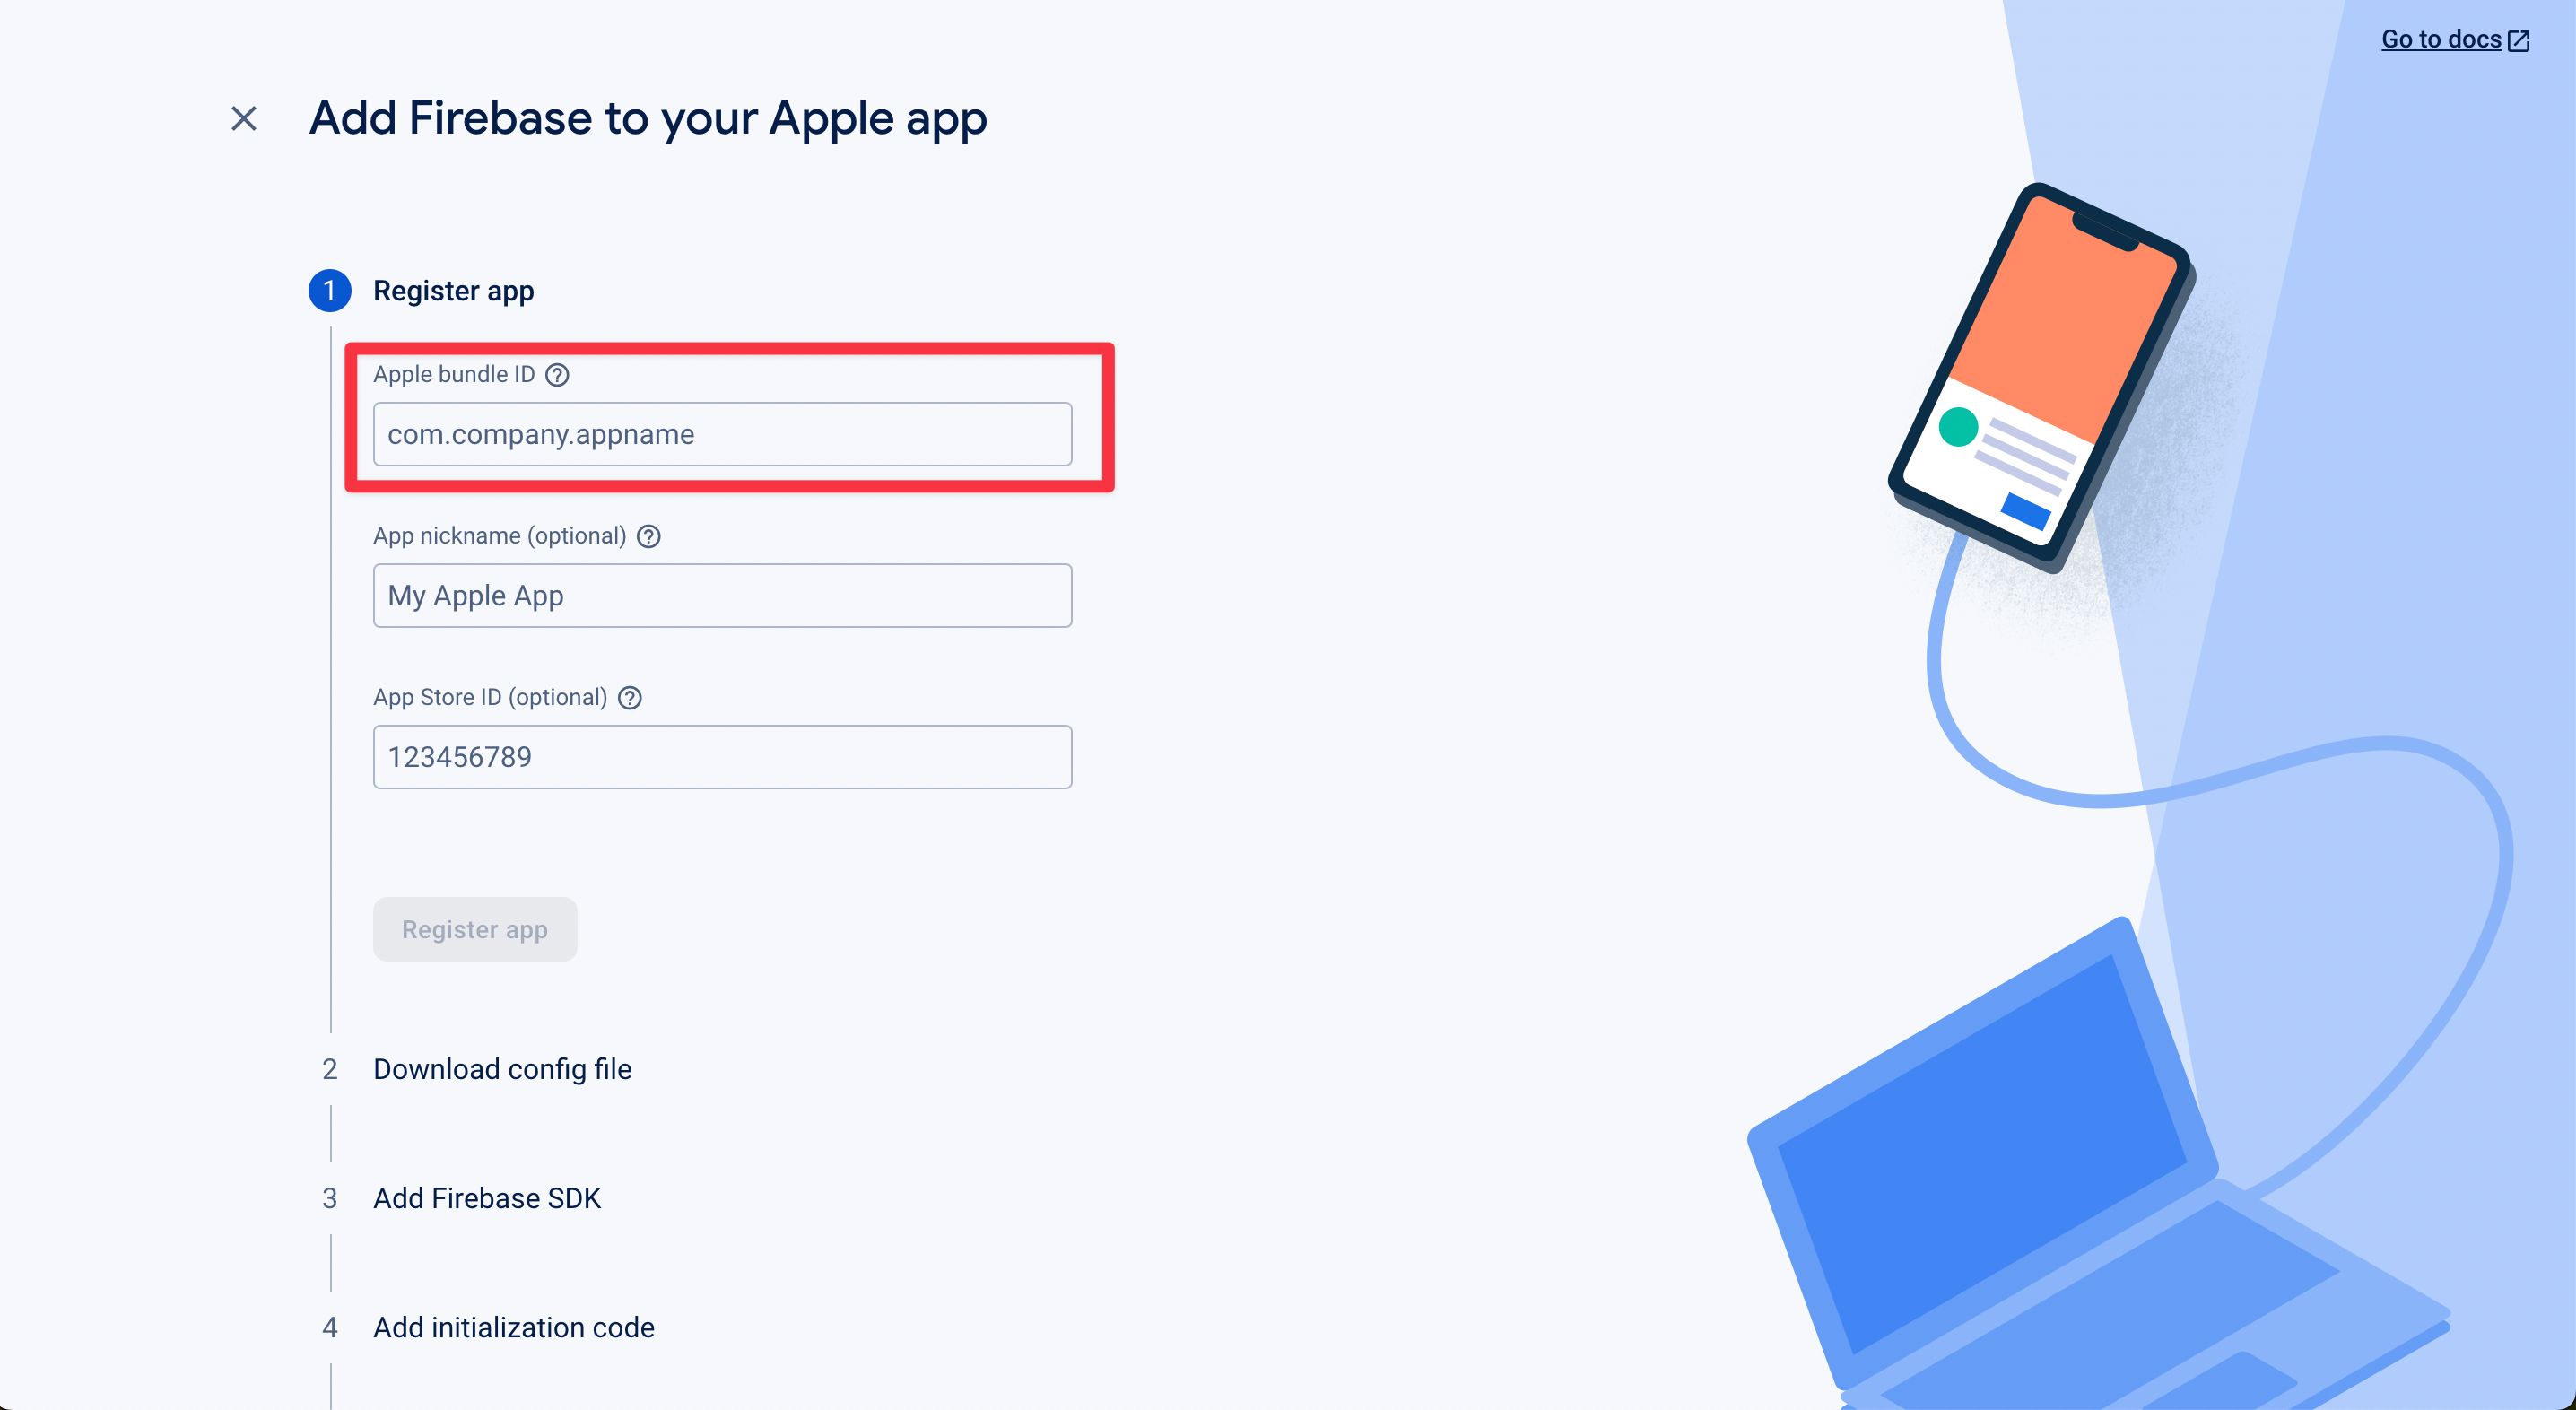The height and width of the screenshot is (1410, 2576).
Task: Expand the Download config file step
Action: click(x=502, y=1069)
